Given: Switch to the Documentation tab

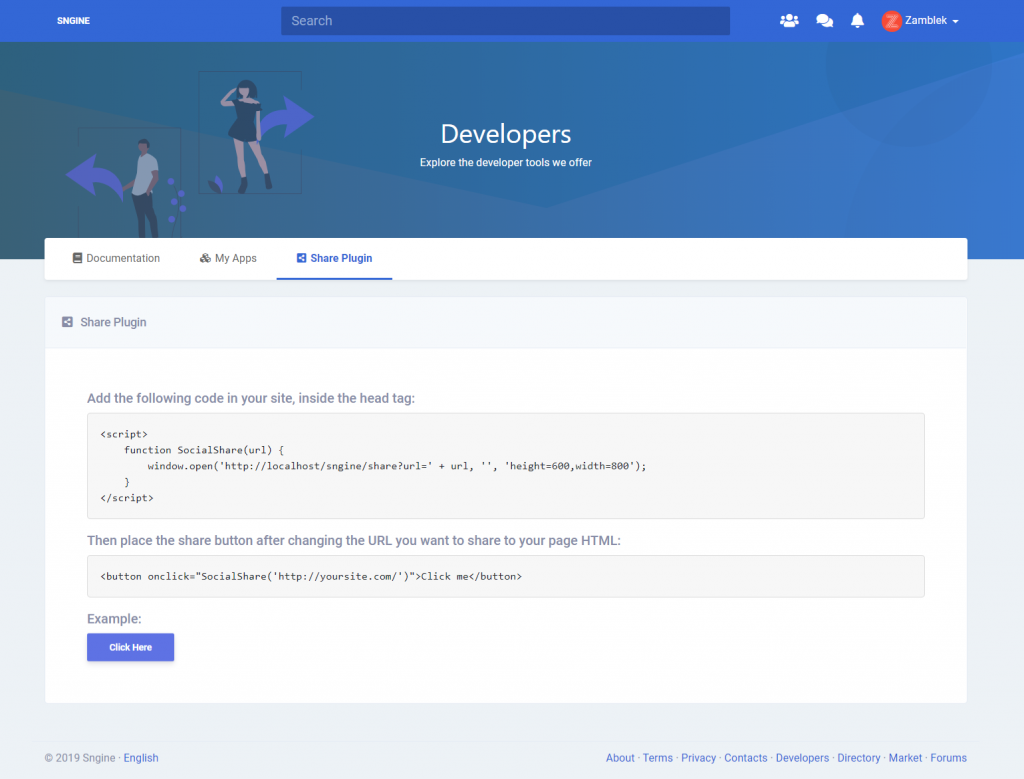Looking at the screenshot, I should pos(116,259).
